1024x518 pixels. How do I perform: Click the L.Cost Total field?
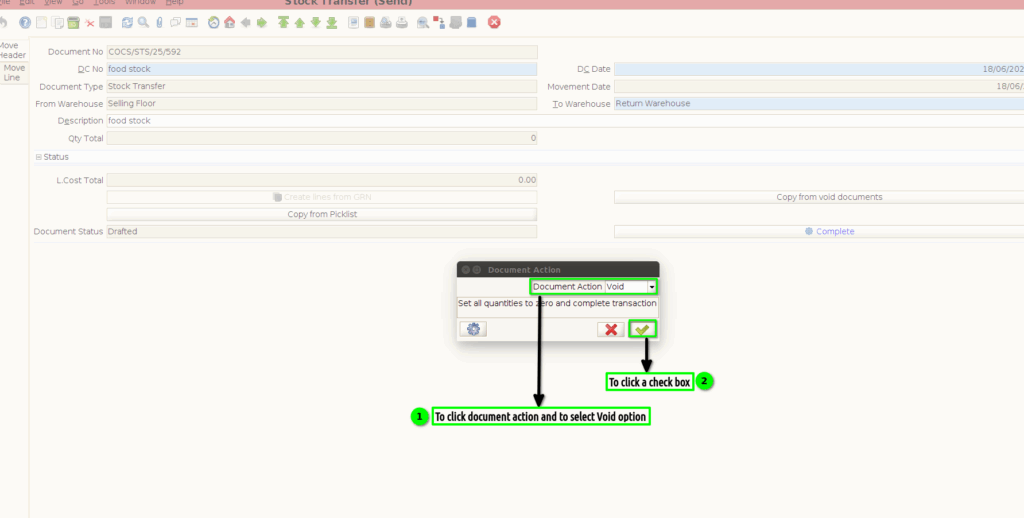click(322, 180)
